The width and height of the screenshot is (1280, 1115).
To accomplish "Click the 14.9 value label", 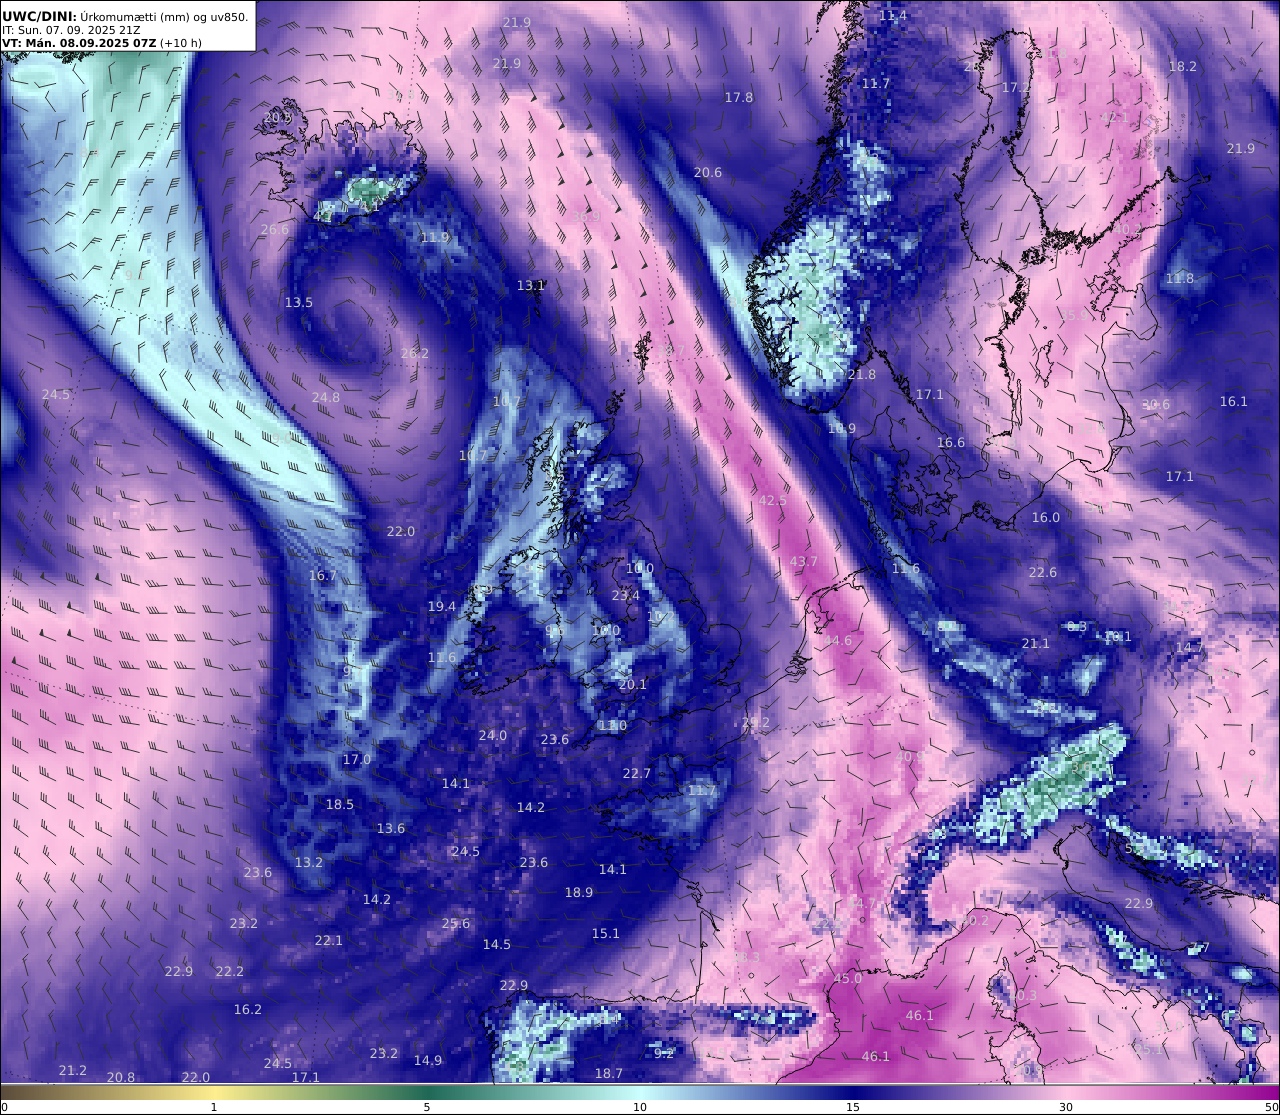I will coord(428,1060).
